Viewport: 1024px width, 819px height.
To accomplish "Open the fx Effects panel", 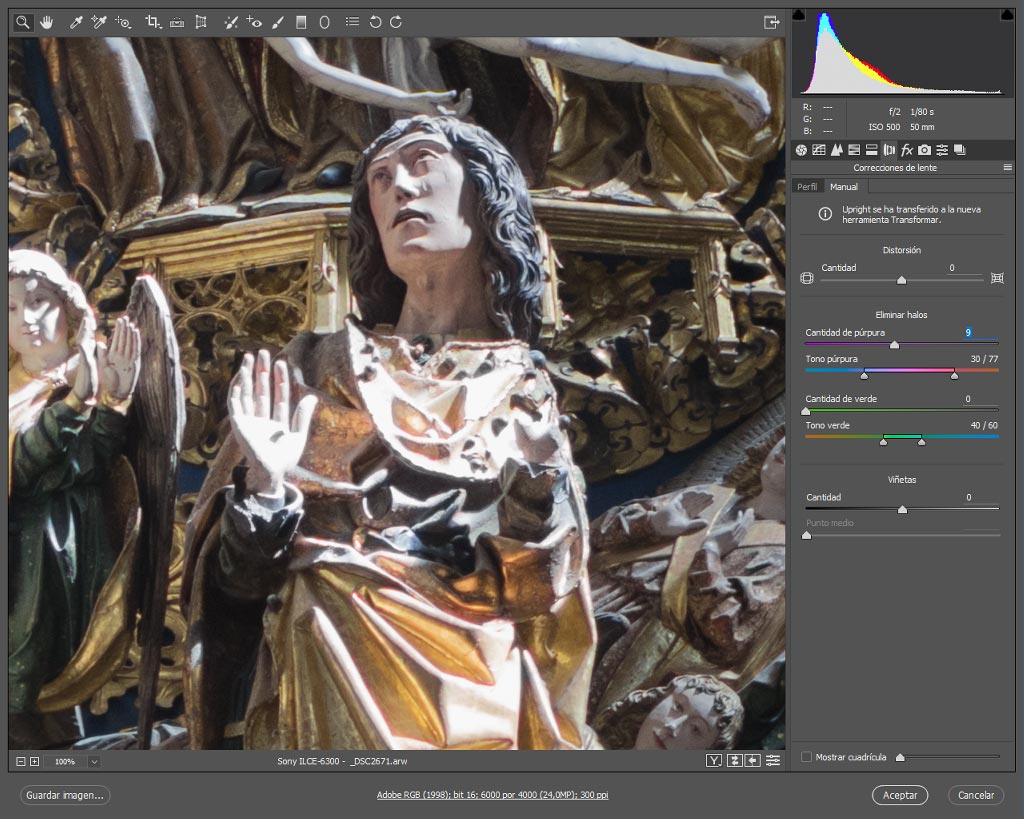I will pos(906,150).
